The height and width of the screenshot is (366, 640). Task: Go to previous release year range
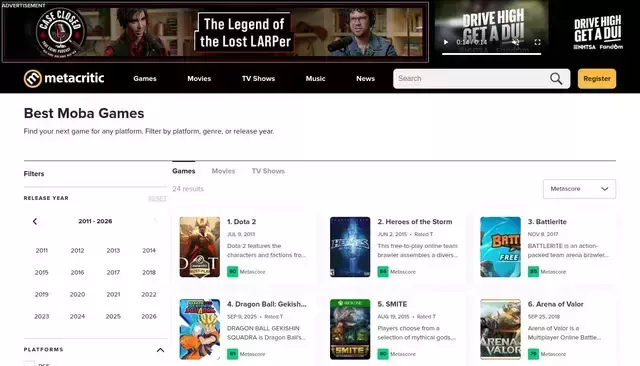(35, 222)
